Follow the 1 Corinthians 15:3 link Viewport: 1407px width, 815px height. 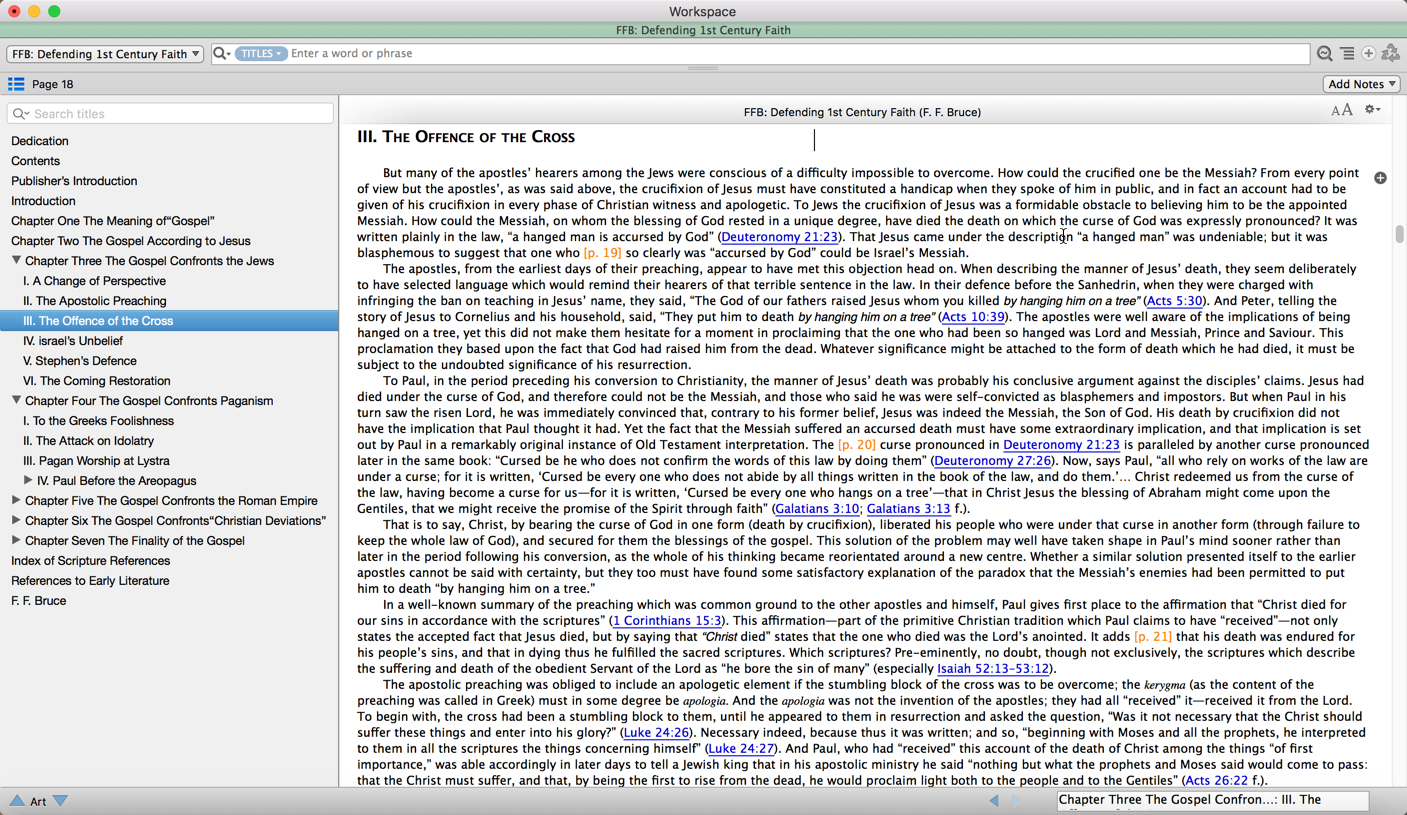pos(667,621)
